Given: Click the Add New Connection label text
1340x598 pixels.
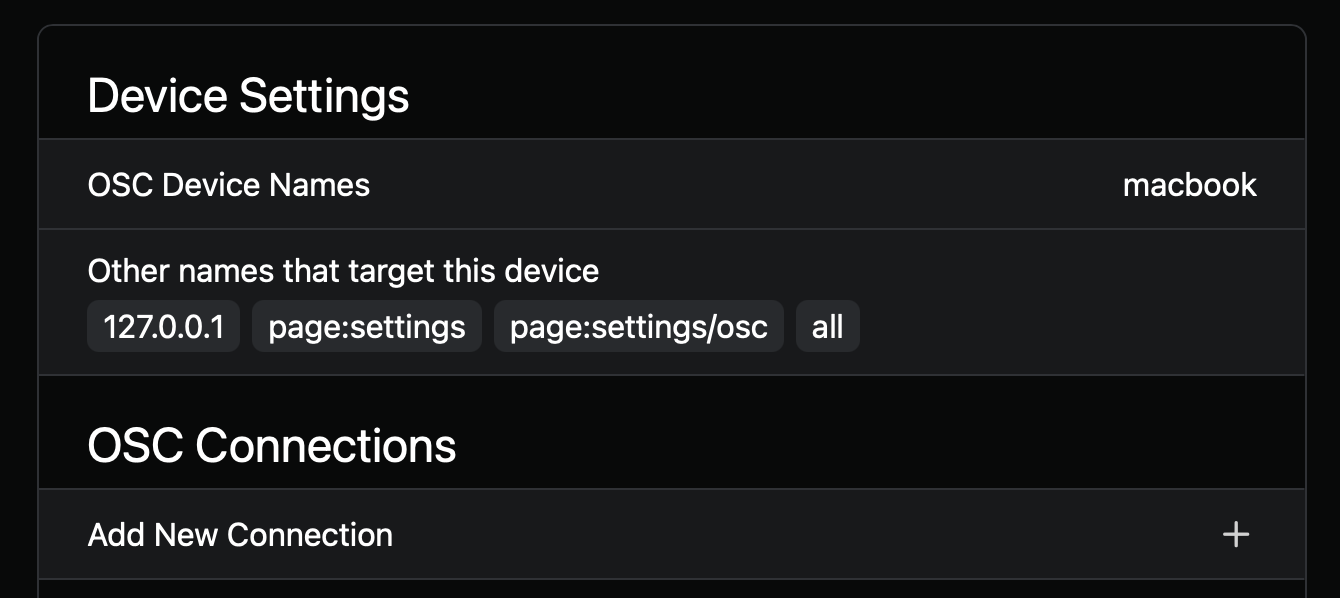Looking at the screenshot, I should 240,534.
